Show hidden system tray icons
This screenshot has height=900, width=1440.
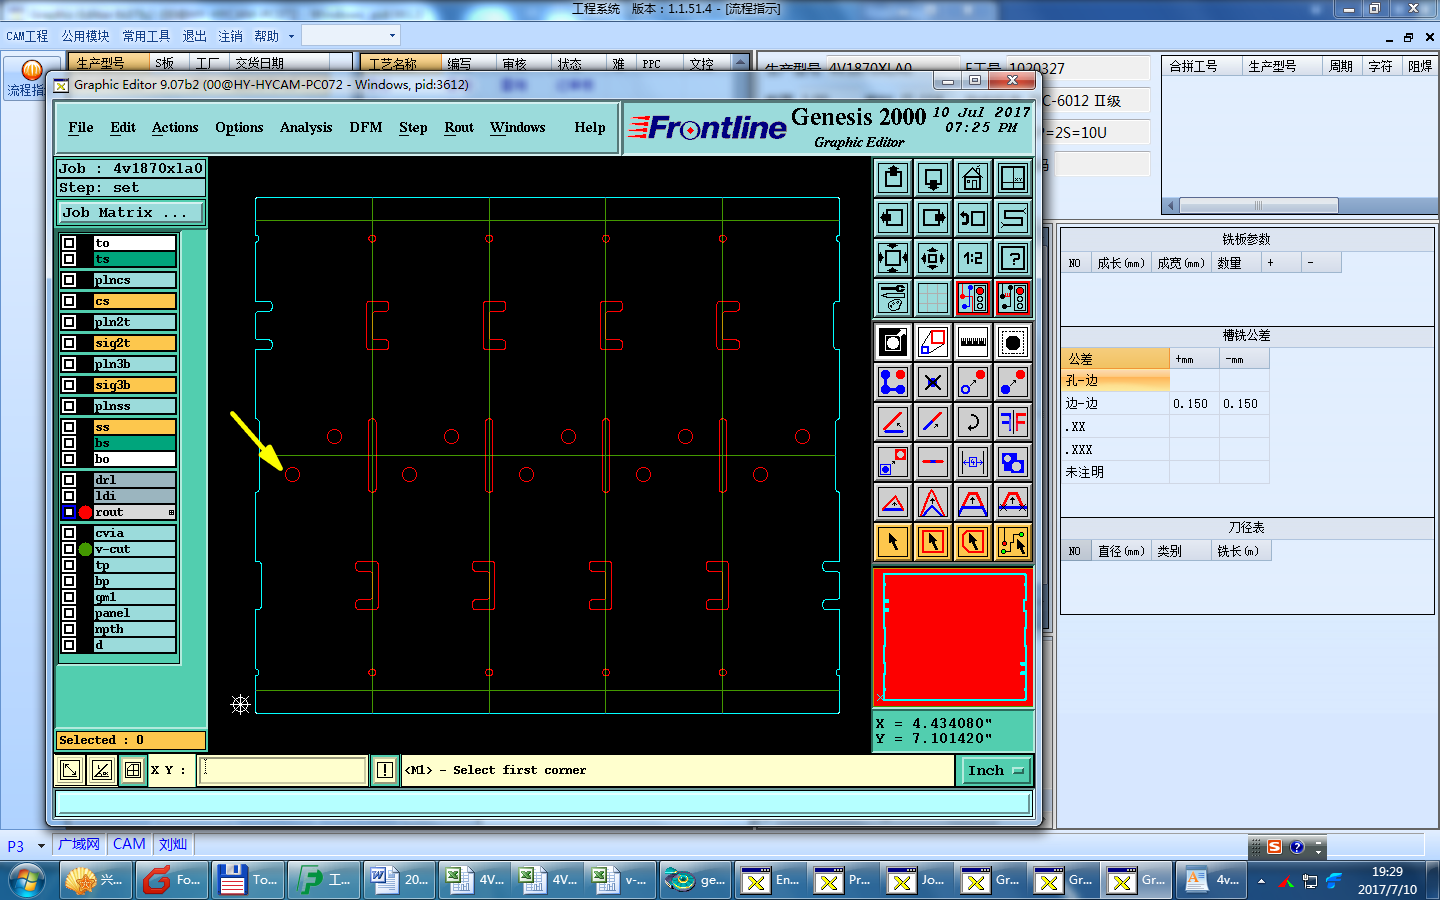click(1261, 881)
